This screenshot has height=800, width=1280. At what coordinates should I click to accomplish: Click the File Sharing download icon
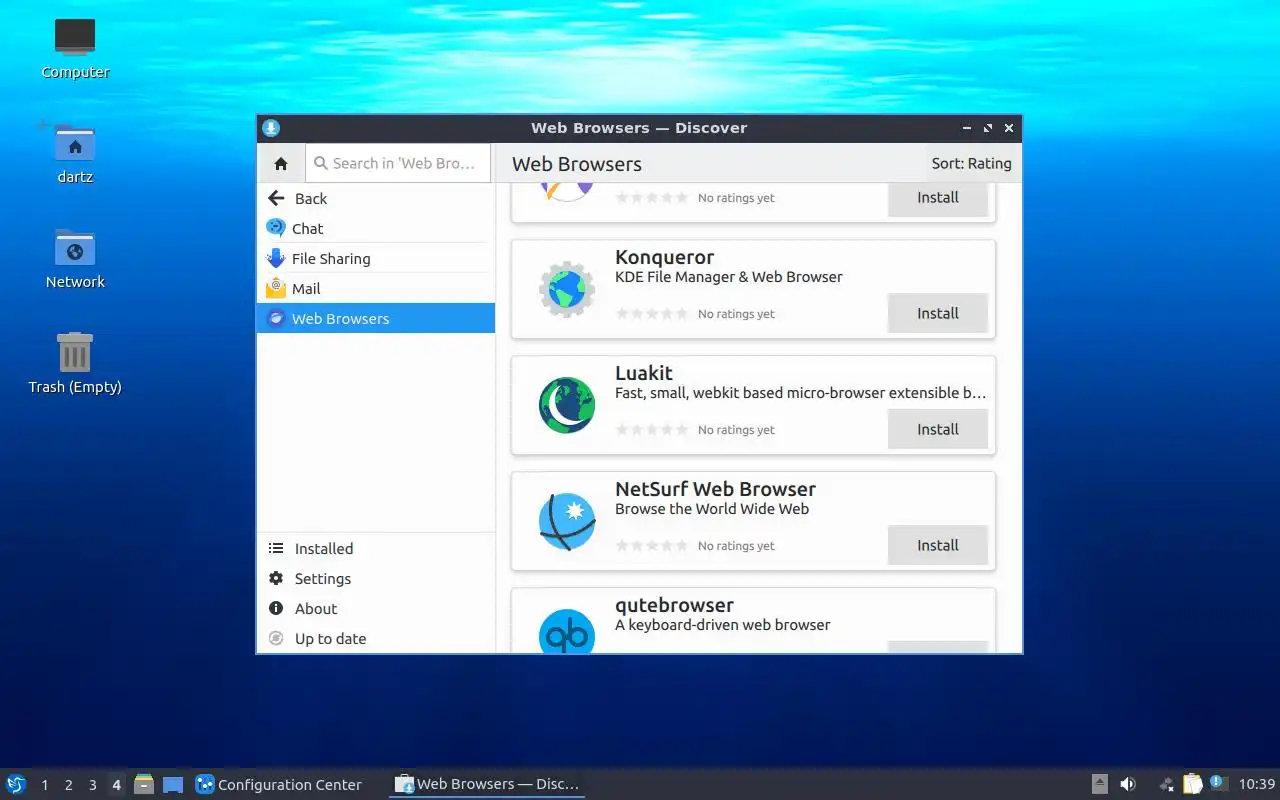[276, 258]
